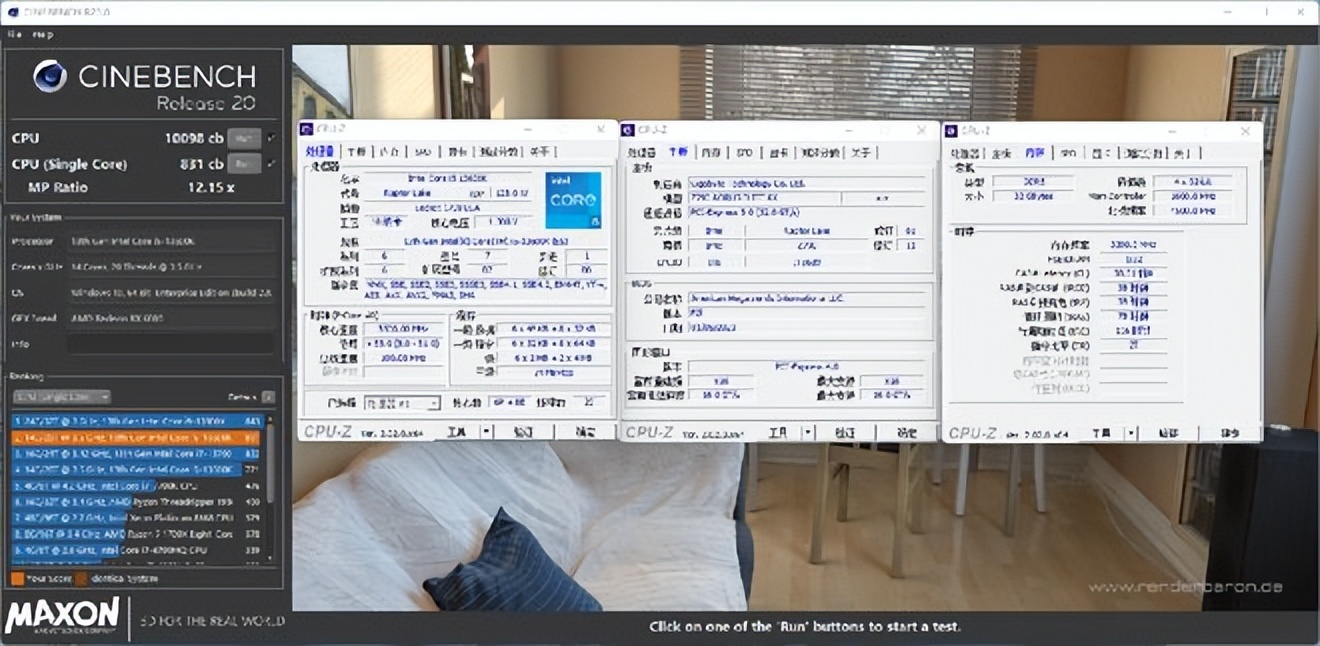Click the Tools button in second CPU-Z
The image size is (1320, 646).
[x=777, y=432]
